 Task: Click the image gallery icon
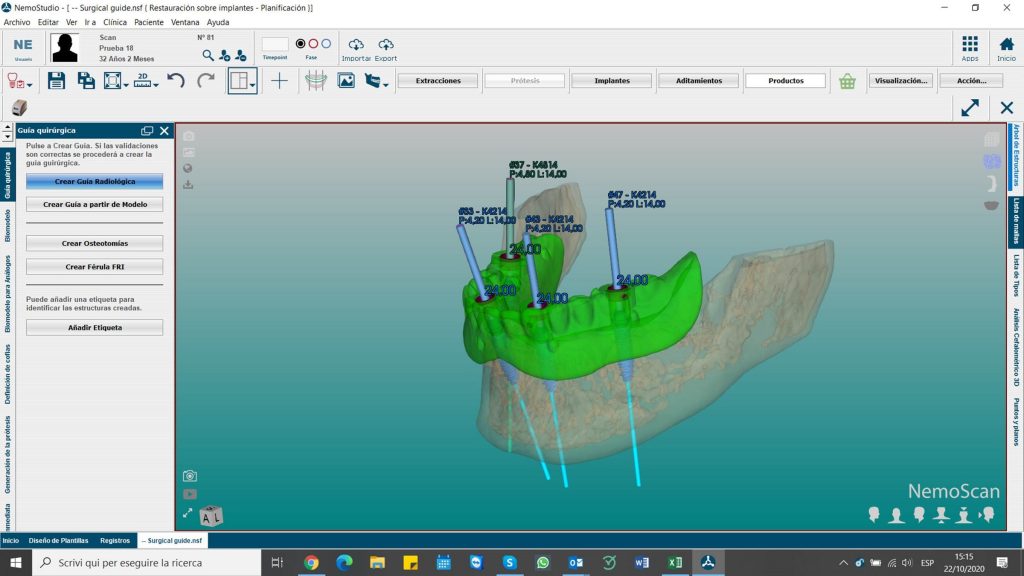(346, 80)
